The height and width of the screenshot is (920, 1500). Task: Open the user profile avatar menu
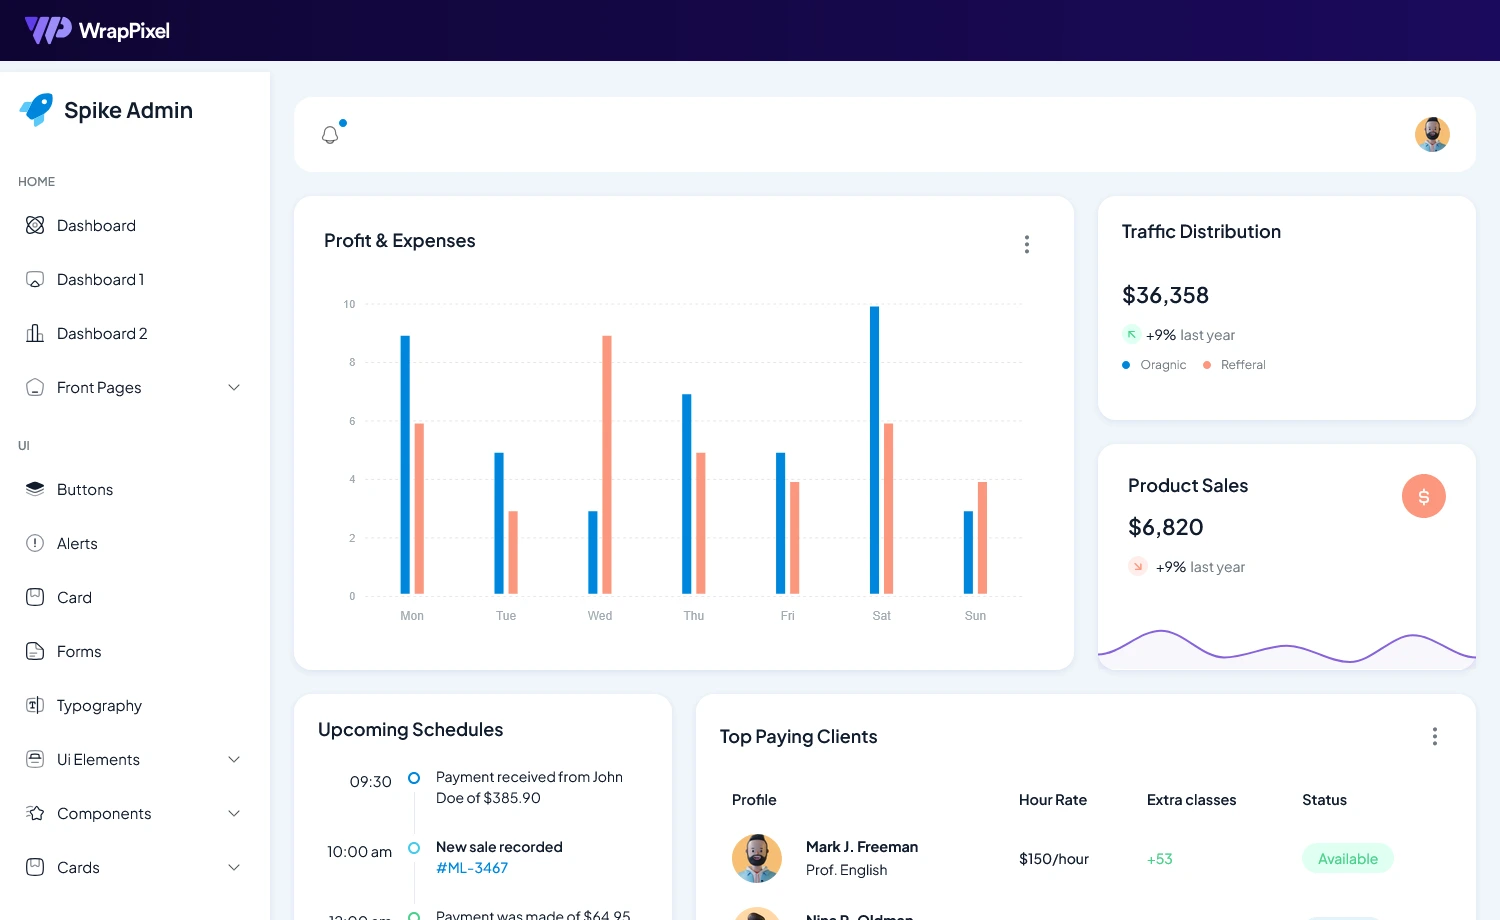click(1432, 134)
